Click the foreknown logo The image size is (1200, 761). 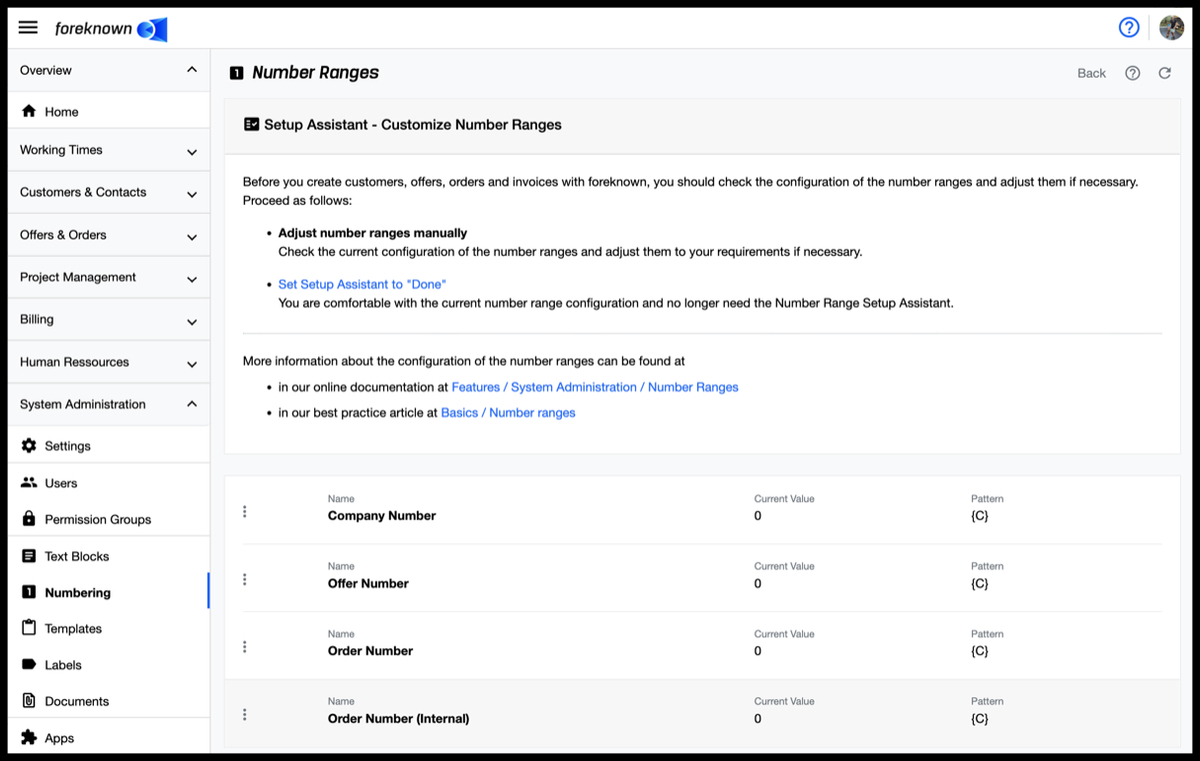[111, 29]
